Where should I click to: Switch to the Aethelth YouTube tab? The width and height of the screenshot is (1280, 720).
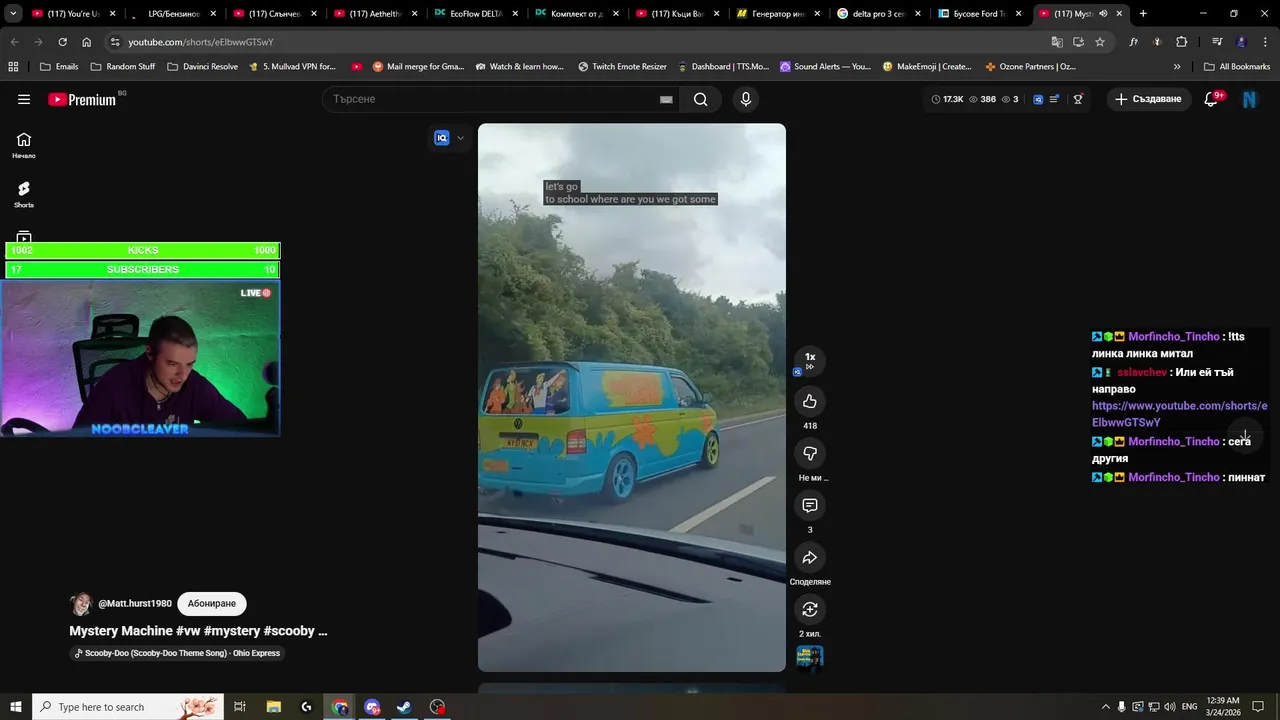point(373,14)
